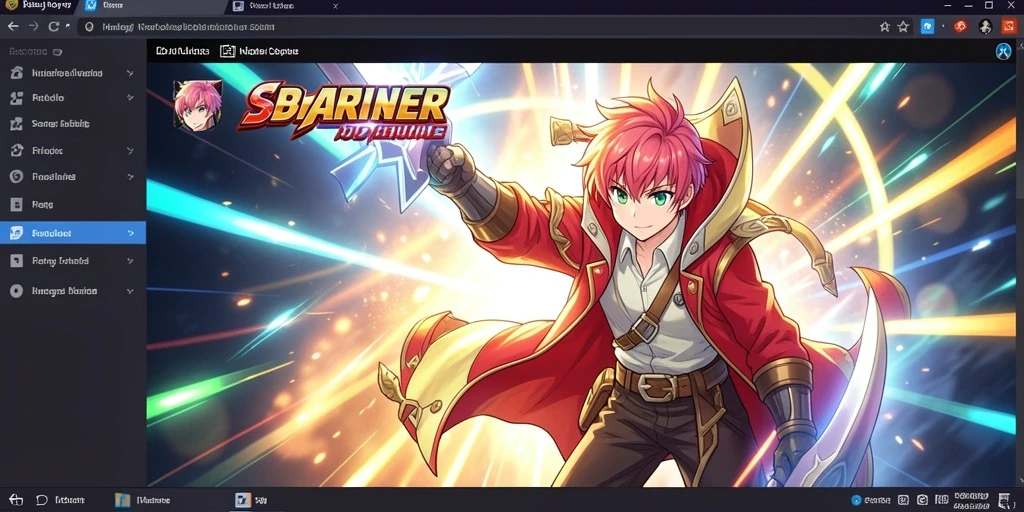Expand the first sidebar item via its chevron
The image size is (1024, 512).
pos(130,73)
